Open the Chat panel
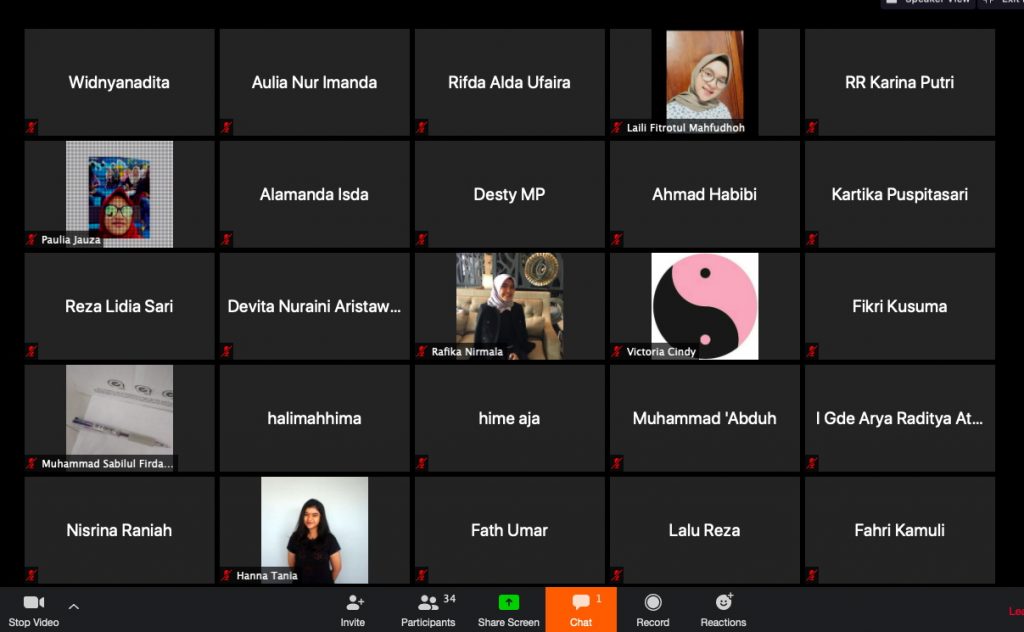This screenshot has width=1024, height=632. tap(580, 603)
